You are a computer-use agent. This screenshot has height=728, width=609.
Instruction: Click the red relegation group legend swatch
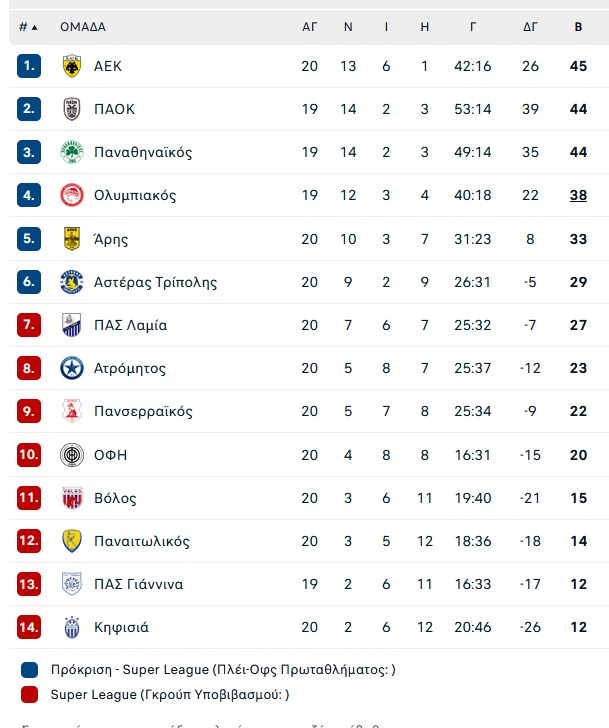pos(30,695)
